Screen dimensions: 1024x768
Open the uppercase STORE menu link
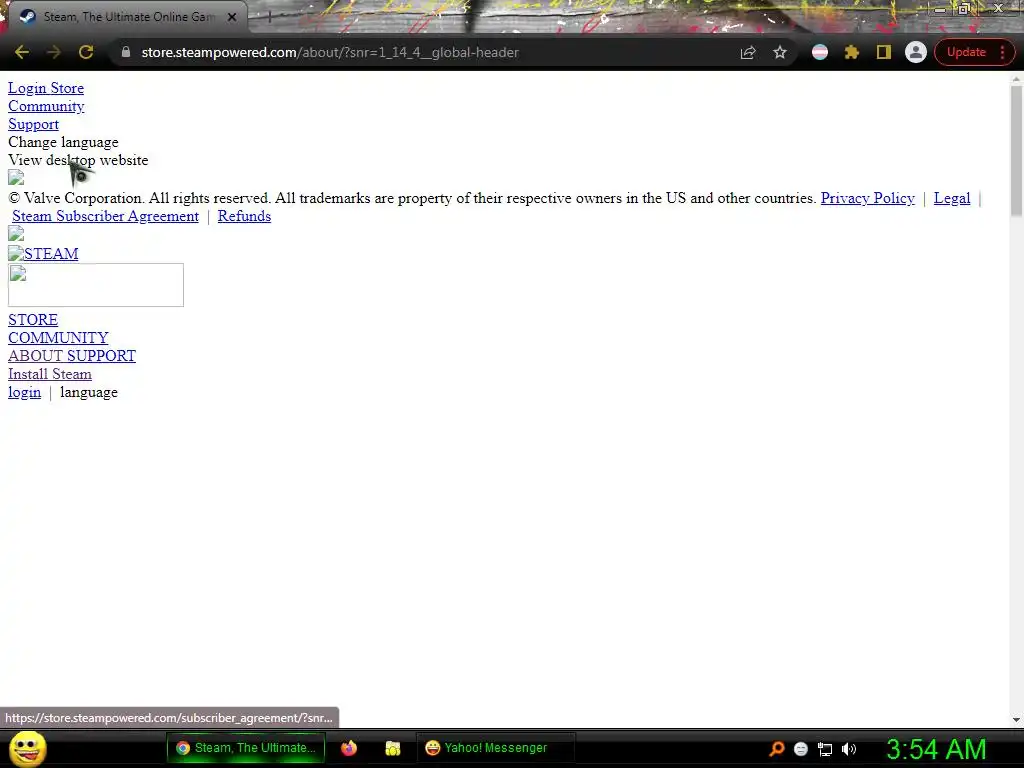[x=33, y=320]
